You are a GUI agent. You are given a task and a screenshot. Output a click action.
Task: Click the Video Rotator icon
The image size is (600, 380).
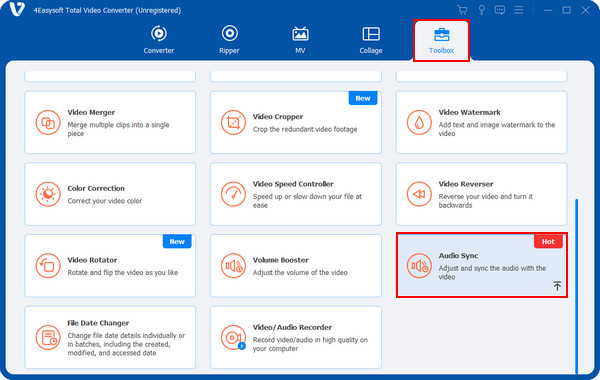[48, 266]
